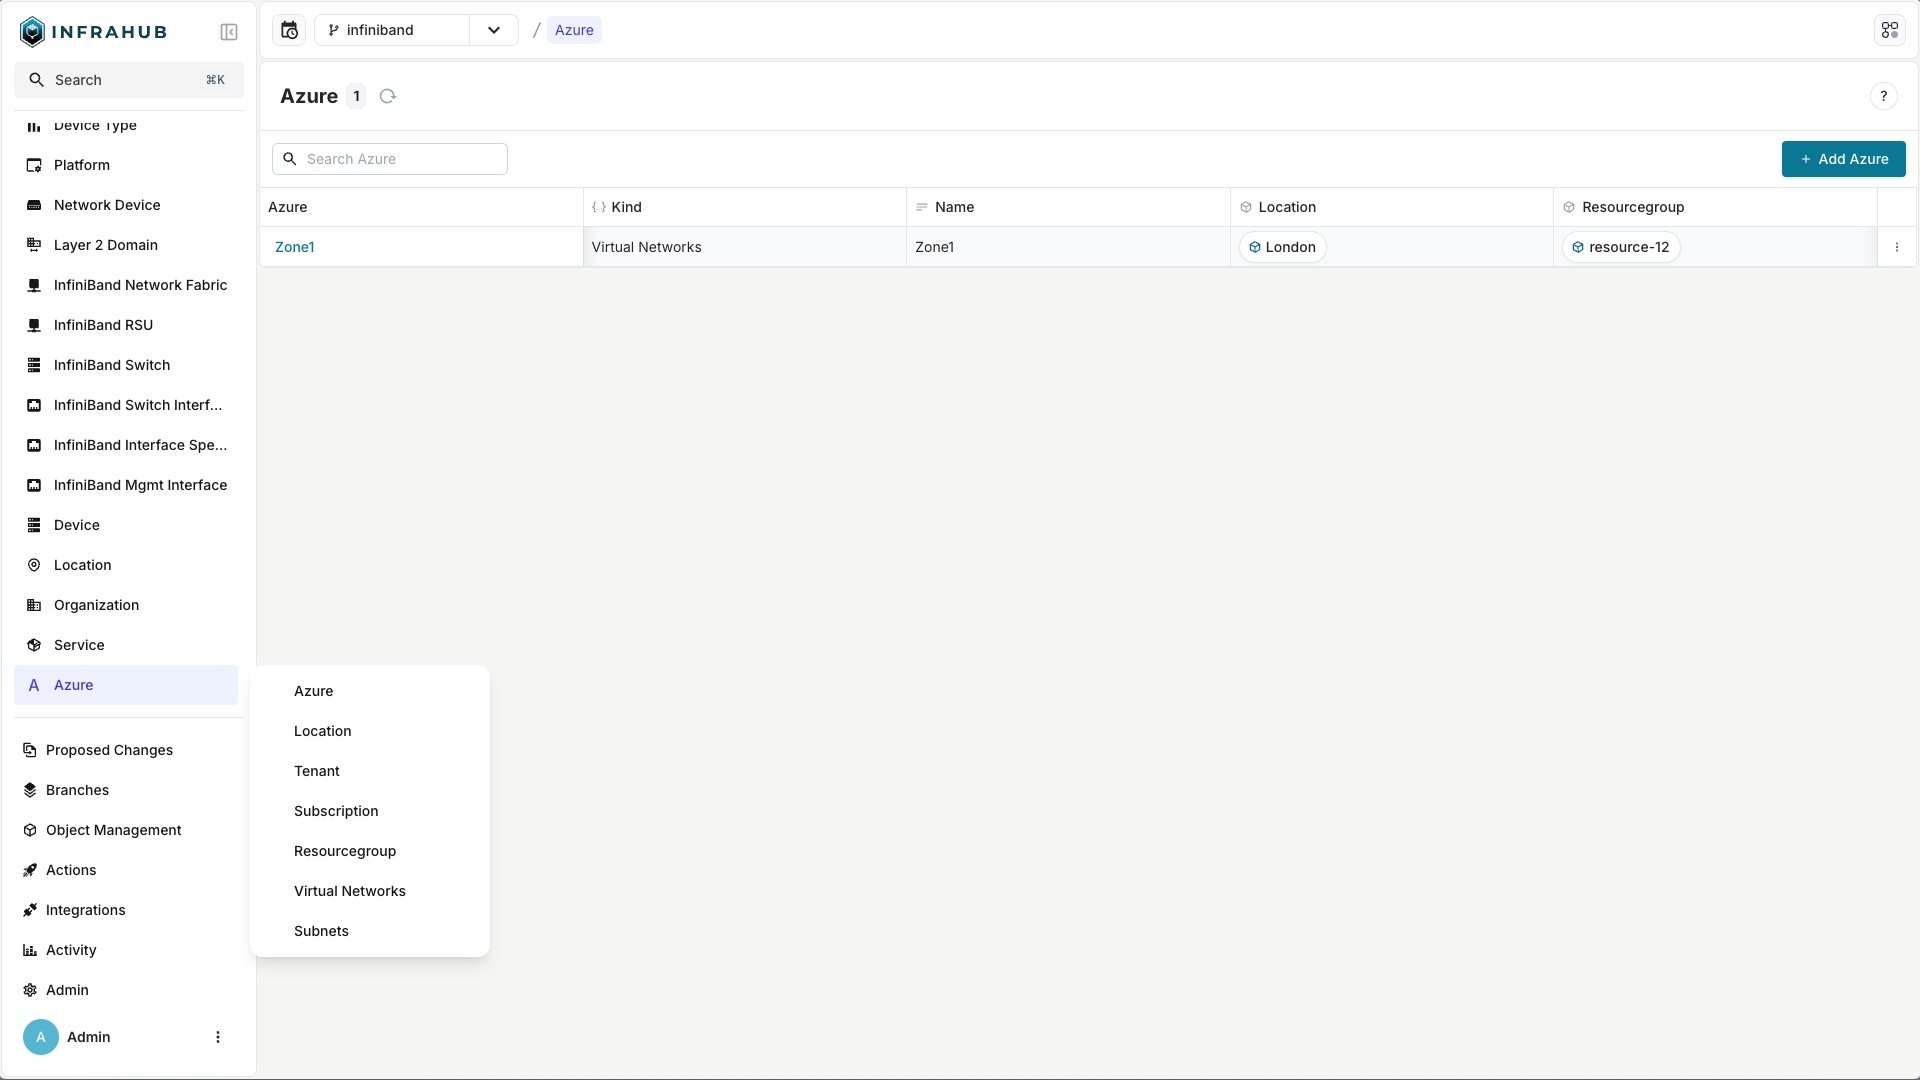Click the Azure breadcrumb link

tap(574, 30)
